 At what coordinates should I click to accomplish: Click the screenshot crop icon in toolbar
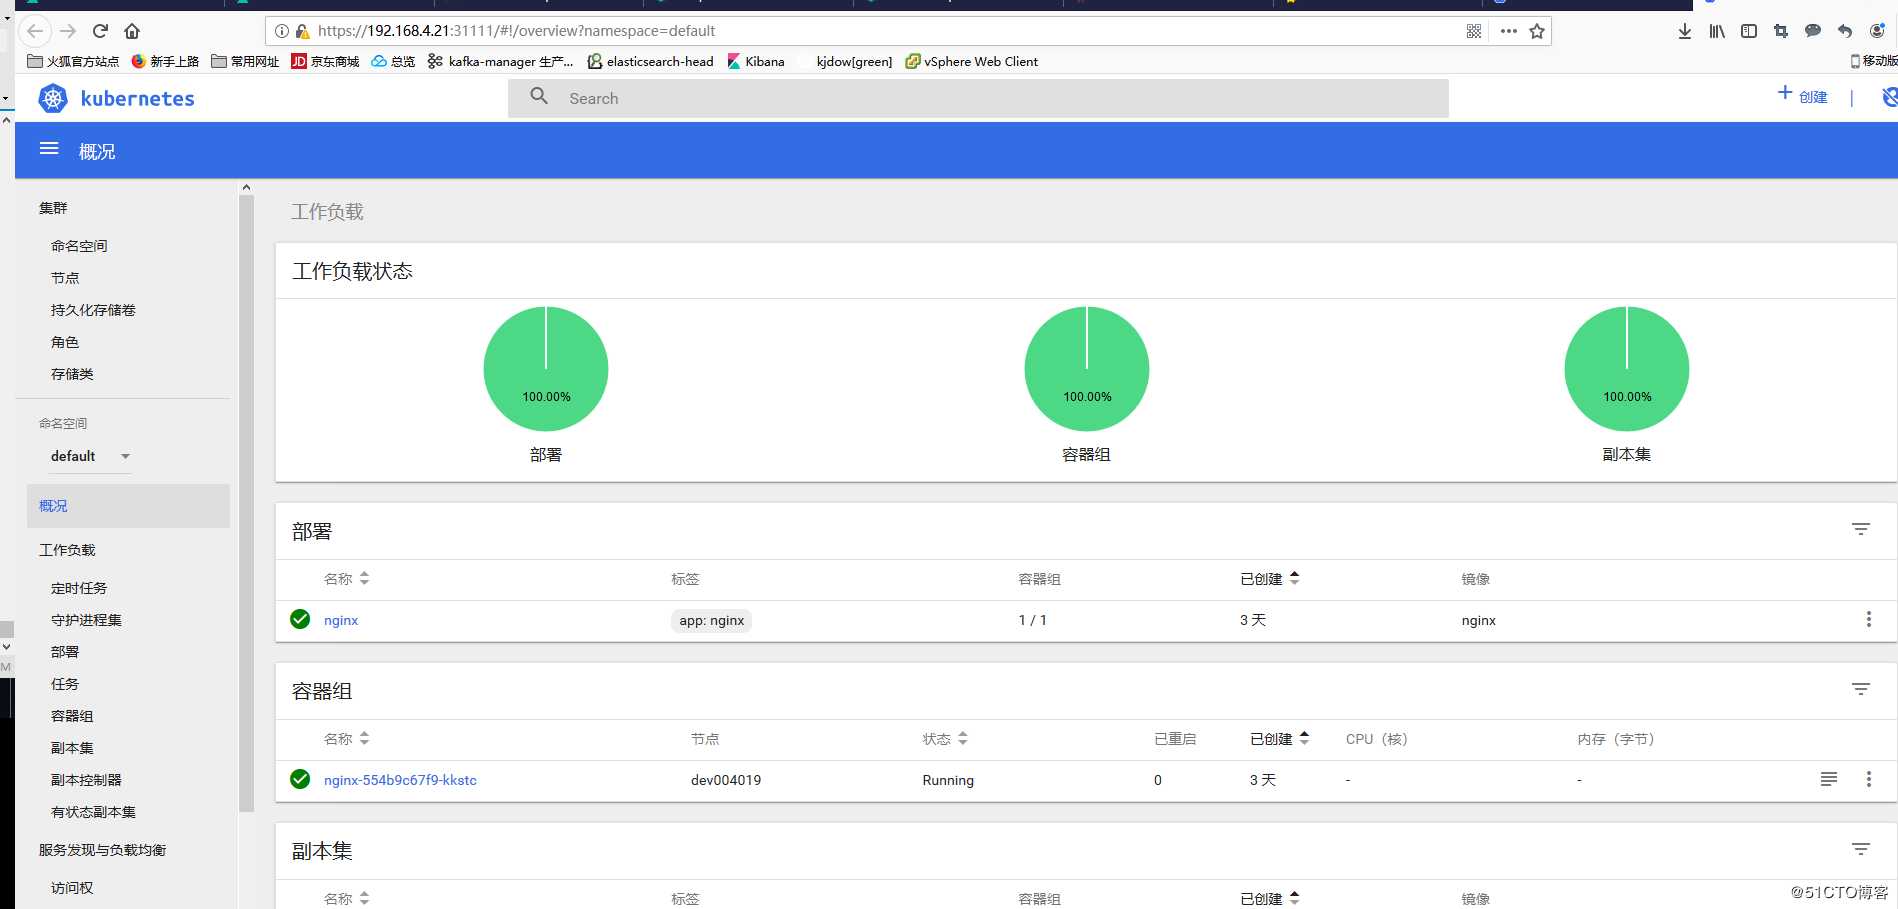coord(1781,31)
